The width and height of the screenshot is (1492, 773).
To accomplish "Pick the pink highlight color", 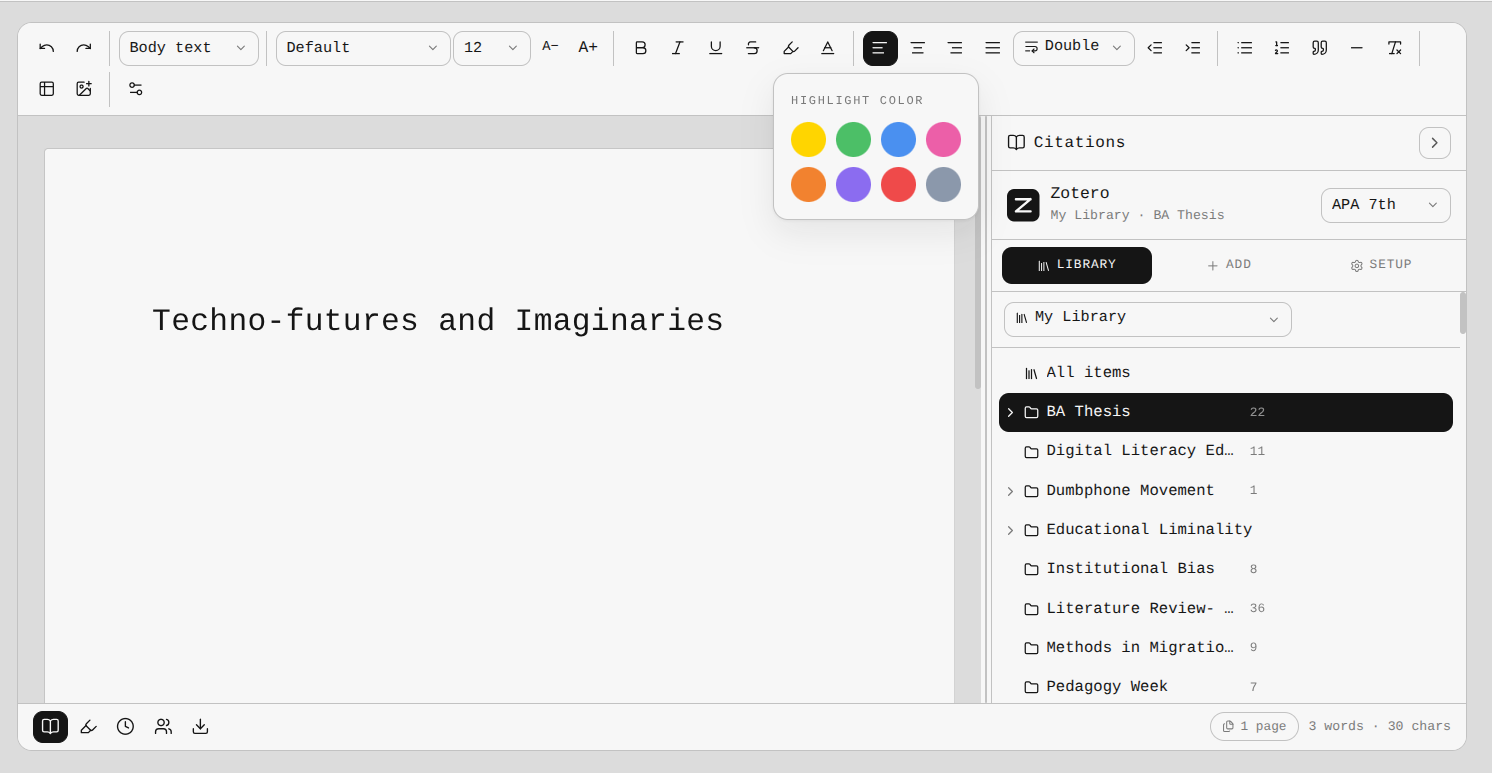I will pos(943,140).
